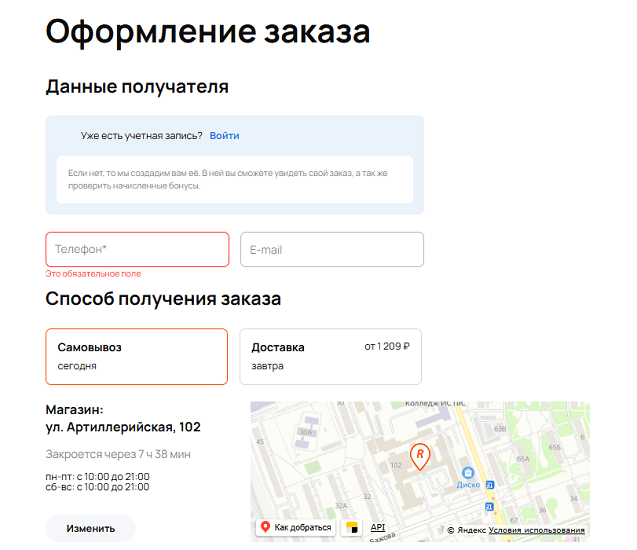Click building 32А label on map
Screen dimensions: 637x550
click(x=341, y=505)
